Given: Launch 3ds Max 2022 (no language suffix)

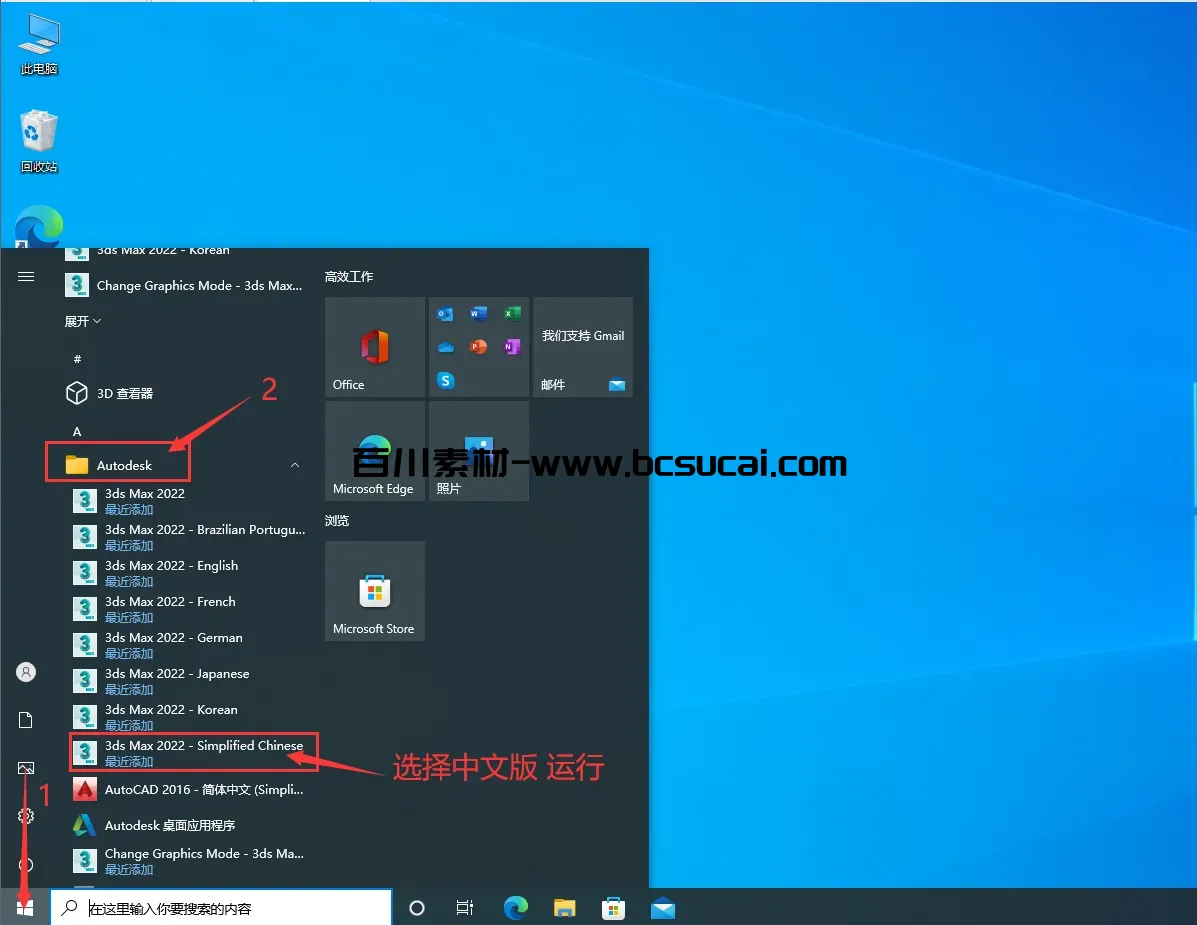Looking at the screenshot, I should click(189, 501).
